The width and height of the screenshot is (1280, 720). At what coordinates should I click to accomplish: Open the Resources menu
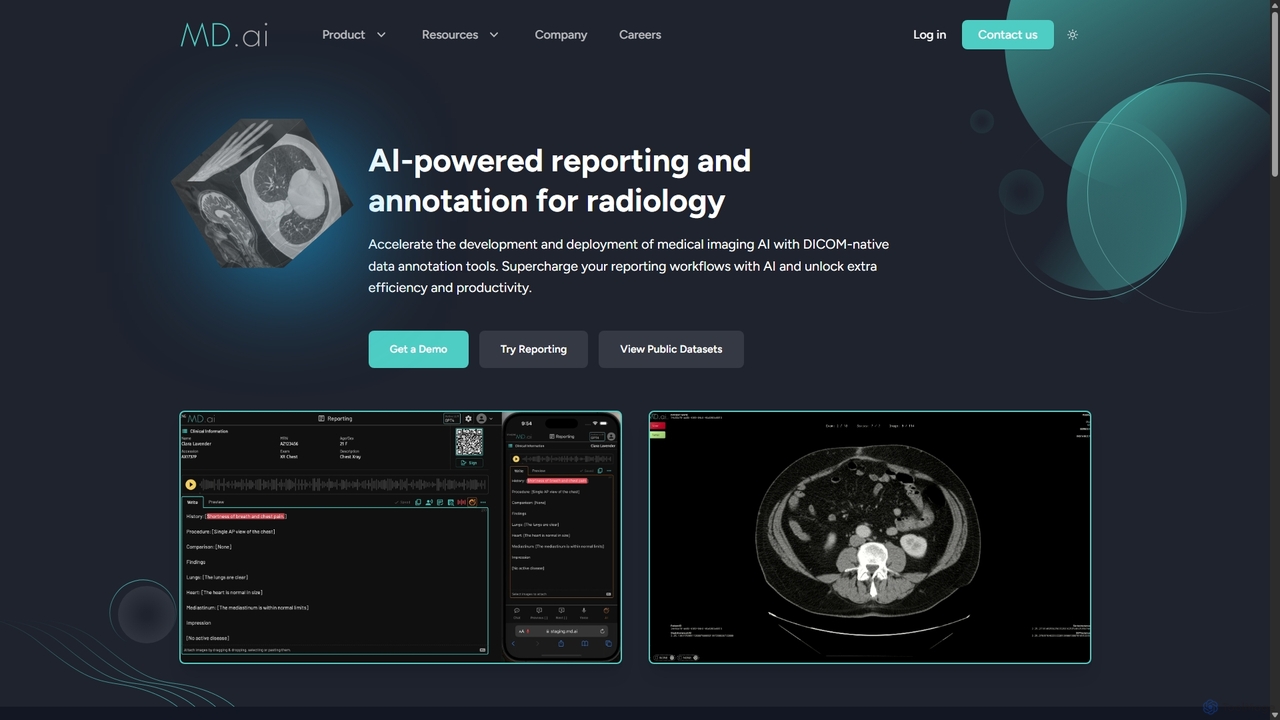click(450, 35)
